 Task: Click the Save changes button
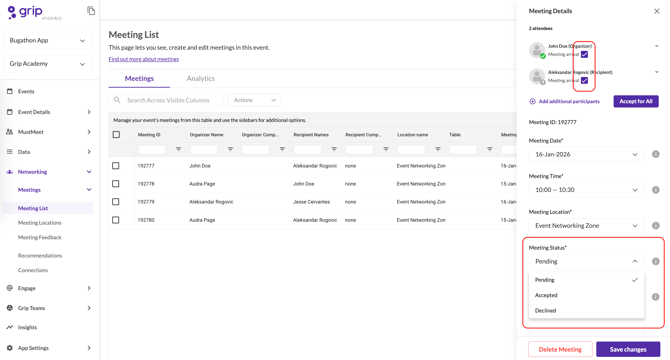[628, 349]
